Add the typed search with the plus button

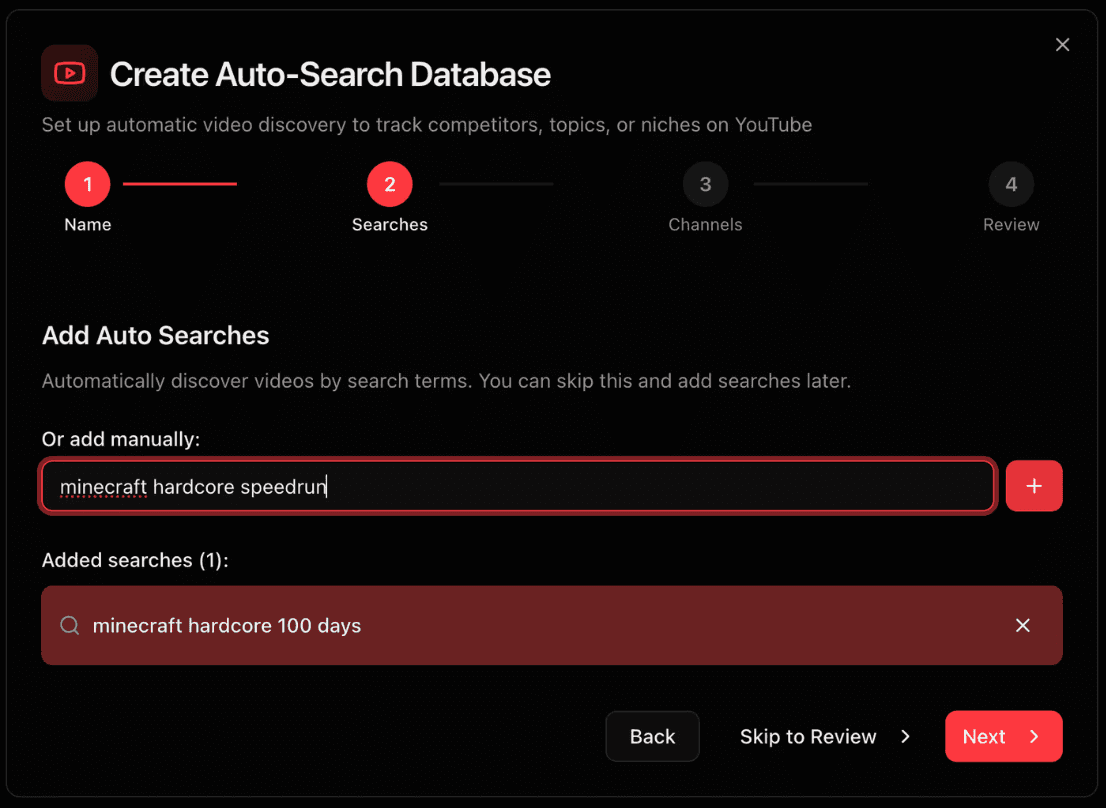coord(1034,486)
